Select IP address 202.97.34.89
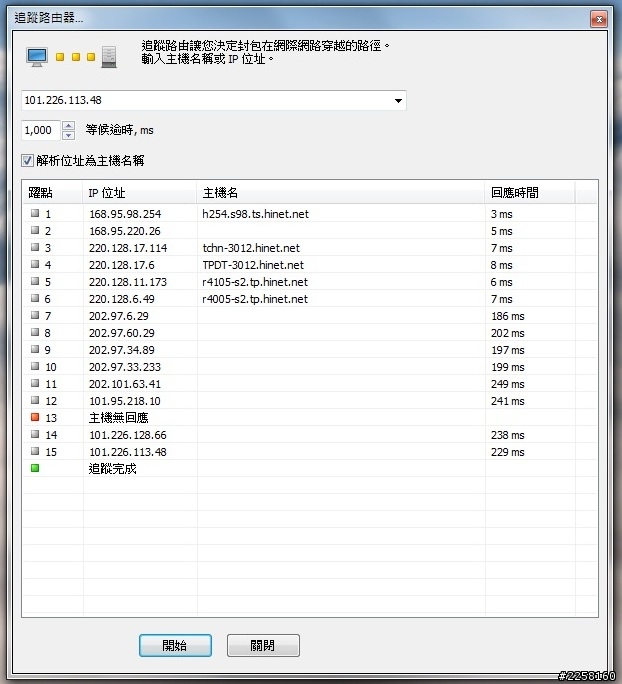The height and width of the screenshot is (684, 622). tap(122, 350)
